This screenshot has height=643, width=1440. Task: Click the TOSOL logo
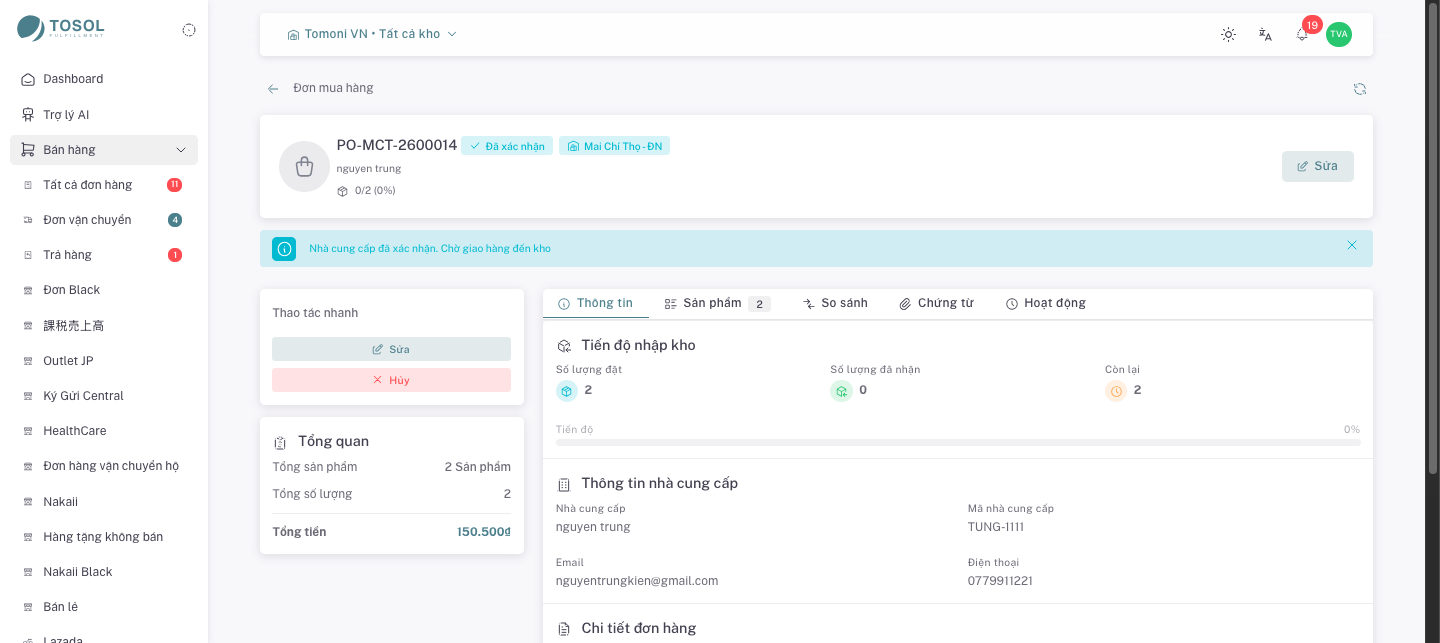[x=60, y=28]
